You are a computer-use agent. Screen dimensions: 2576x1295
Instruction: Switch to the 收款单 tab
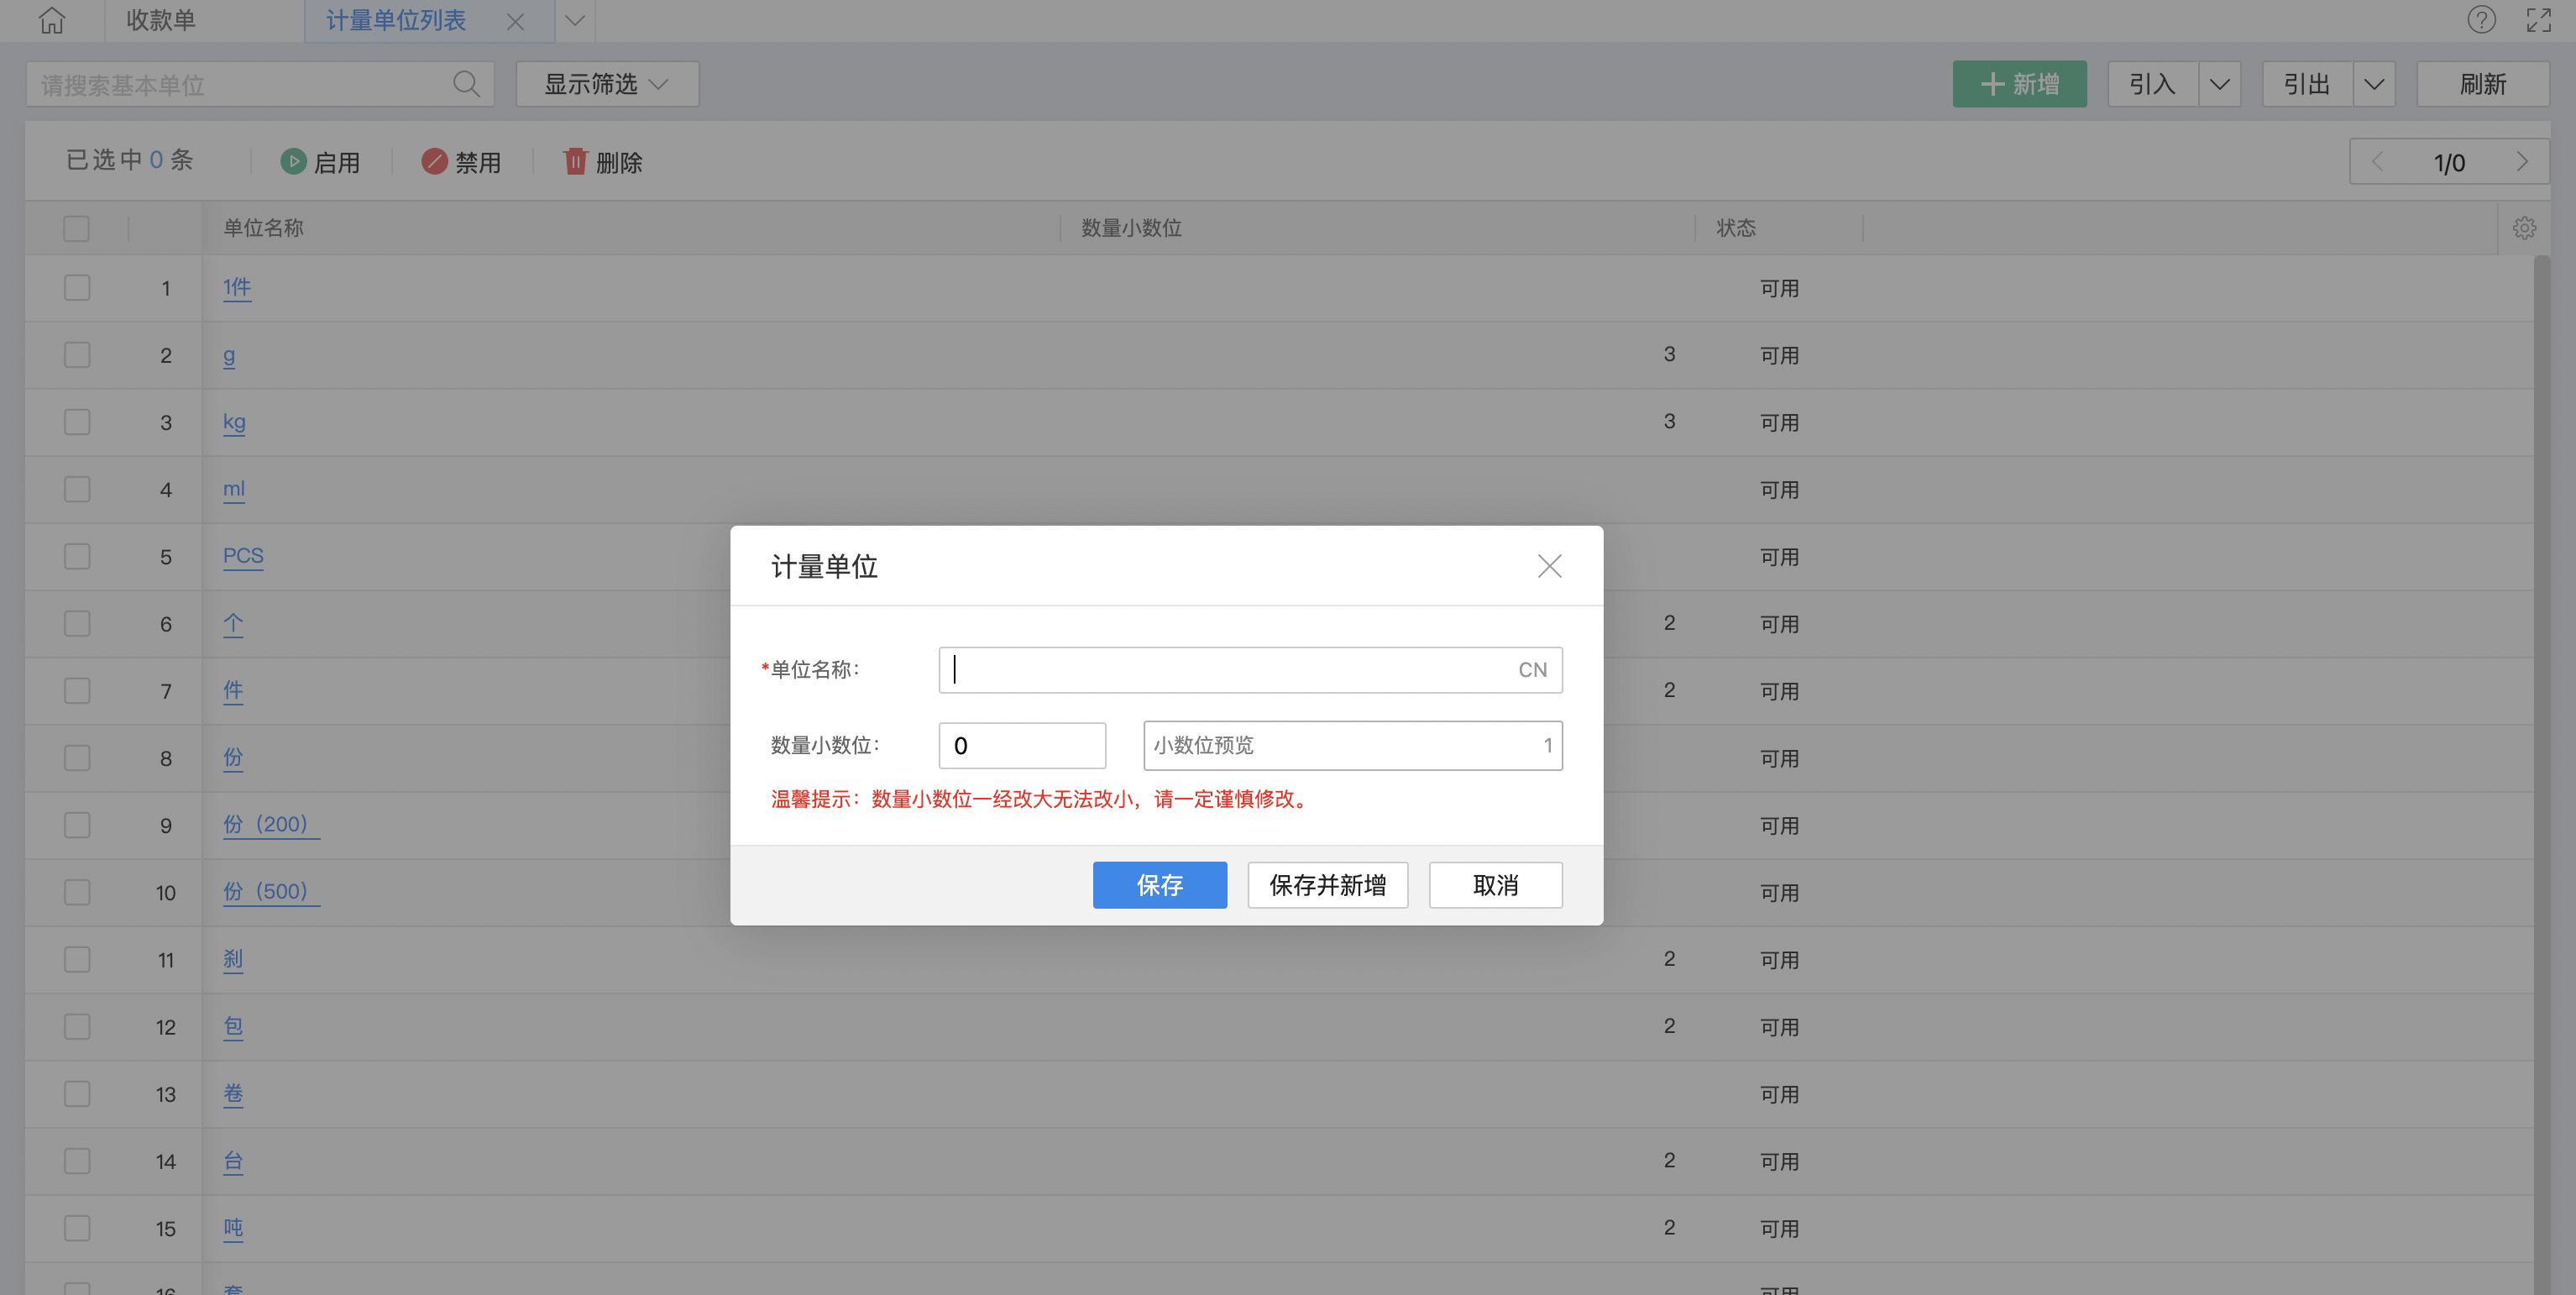click(161, 20)
